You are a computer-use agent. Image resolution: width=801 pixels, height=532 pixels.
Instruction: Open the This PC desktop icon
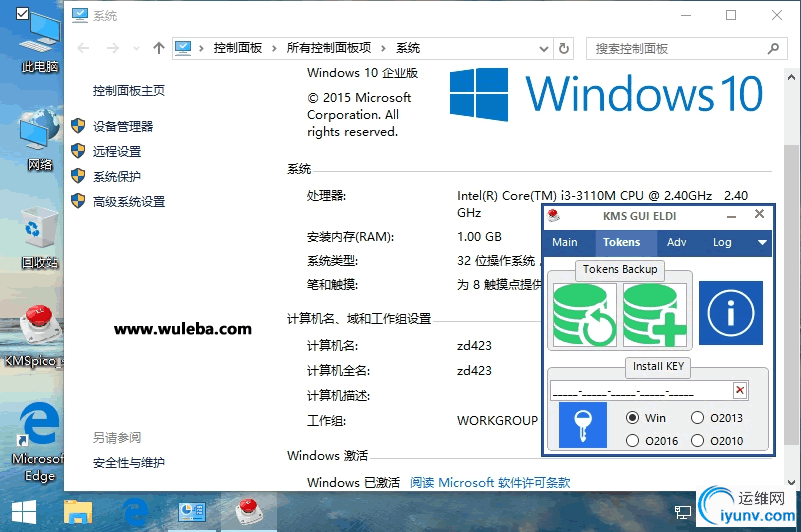pyautogui.click(x=39, y=42)
